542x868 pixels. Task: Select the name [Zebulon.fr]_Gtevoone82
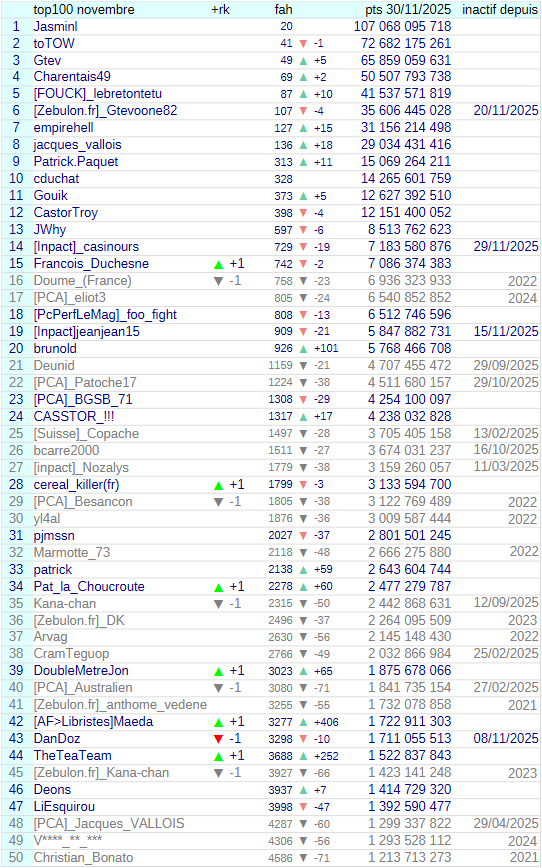[105, 111]
